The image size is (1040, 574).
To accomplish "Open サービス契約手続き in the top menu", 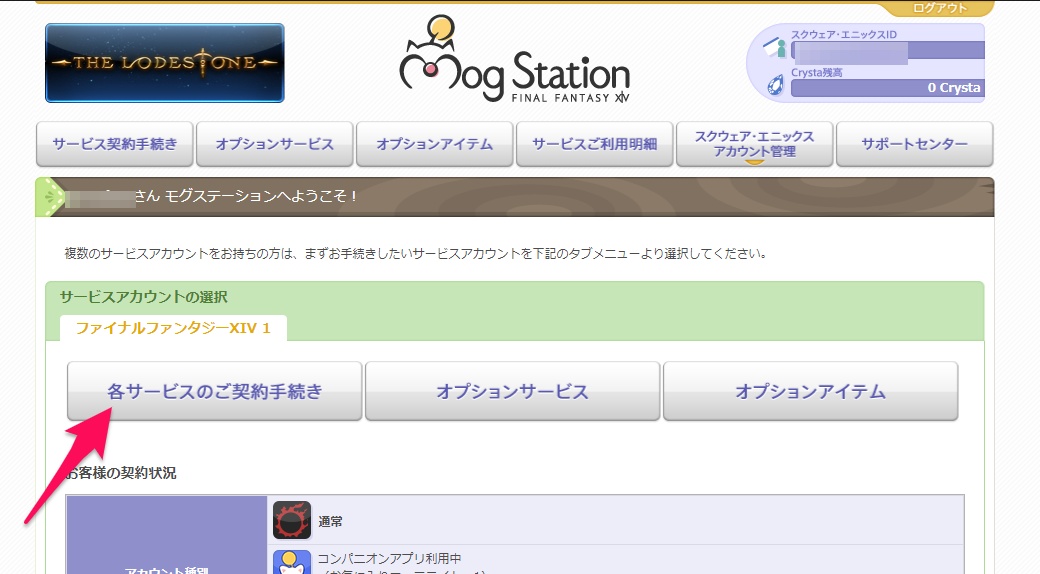I will click(115, 144).
